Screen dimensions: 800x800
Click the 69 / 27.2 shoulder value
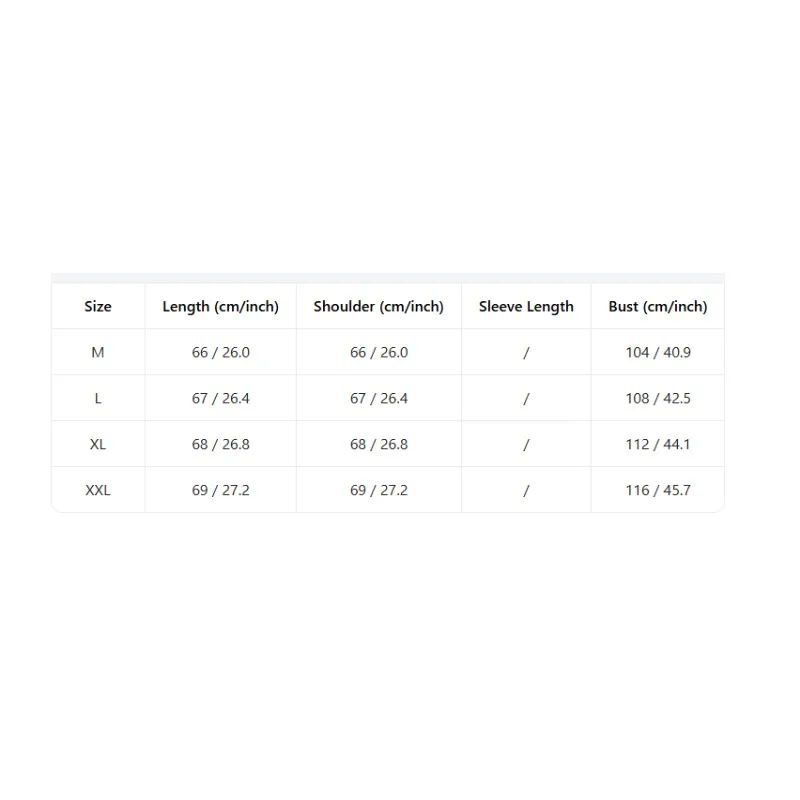click(x=379, y=490)
